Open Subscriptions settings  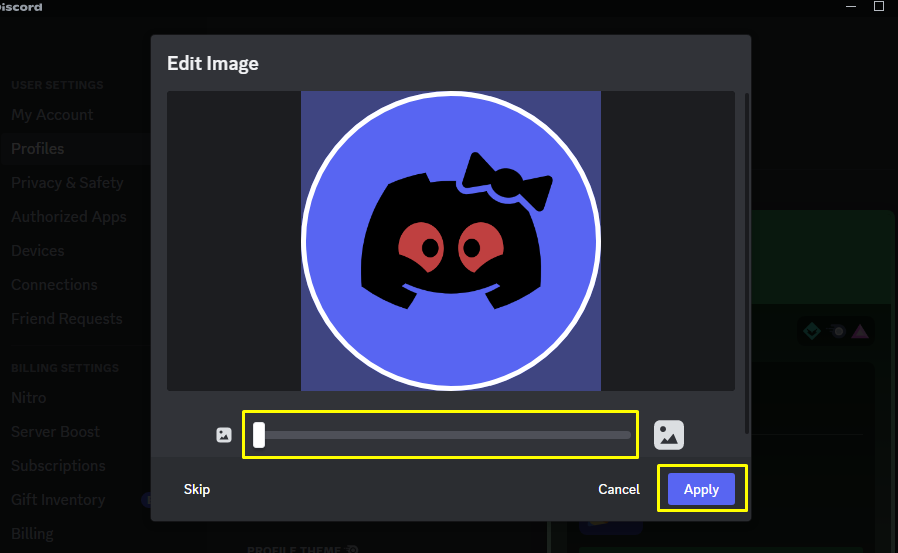[x=58, y=466]
